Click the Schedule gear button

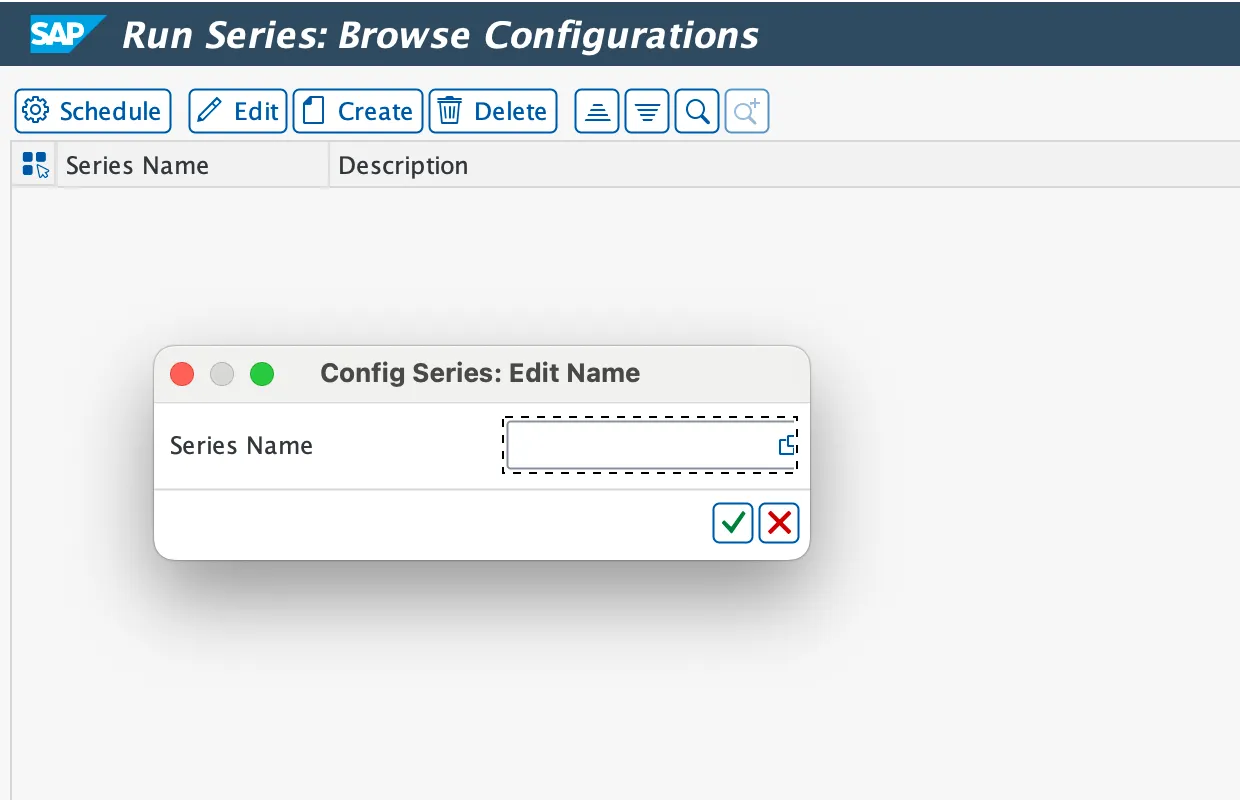click(x=93, y=111)
